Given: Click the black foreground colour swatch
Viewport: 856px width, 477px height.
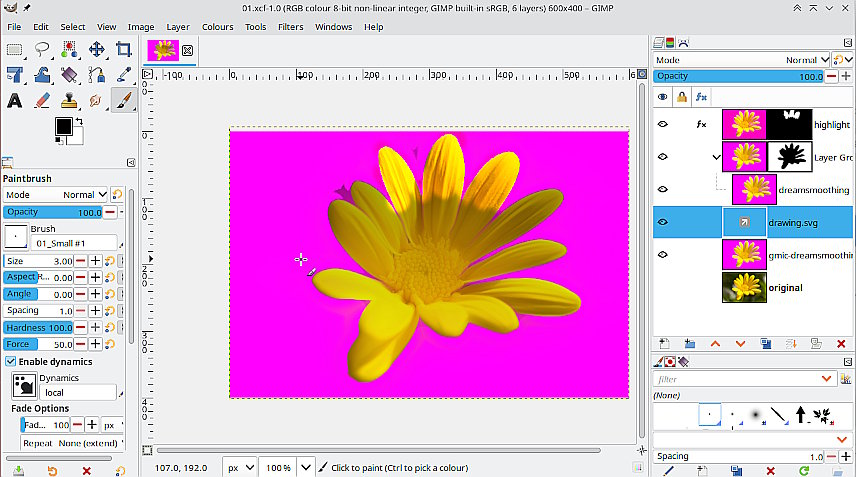Looking at the screenshot, I should (x=63, y=126).
